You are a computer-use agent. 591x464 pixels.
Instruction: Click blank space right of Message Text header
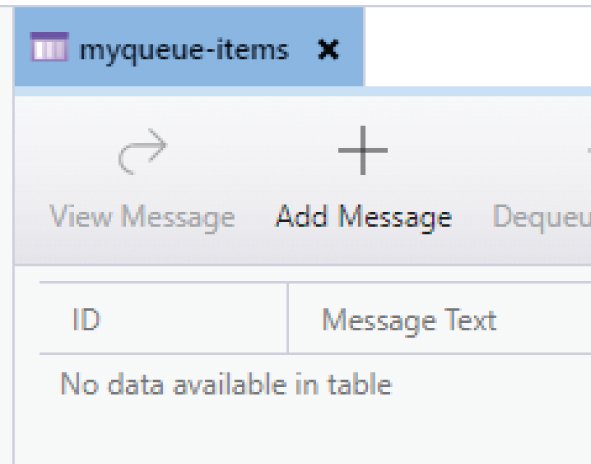click(545, 320)
